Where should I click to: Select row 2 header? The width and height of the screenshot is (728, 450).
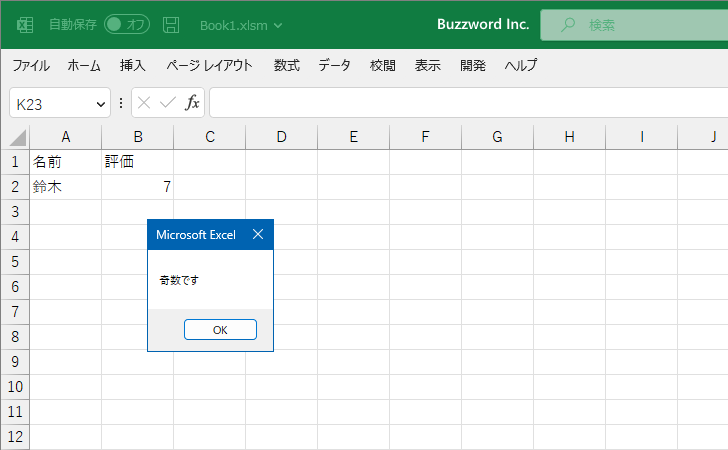tap(15, 187)
